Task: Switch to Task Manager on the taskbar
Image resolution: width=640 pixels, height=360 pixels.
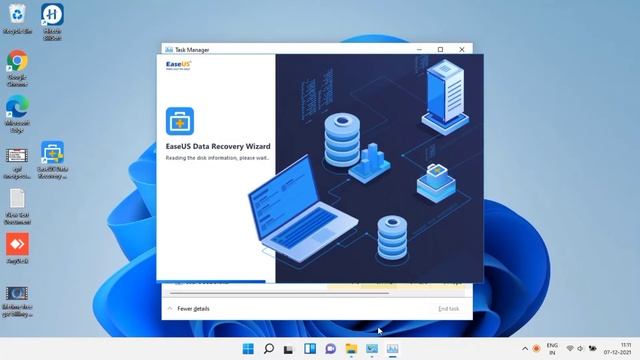Action: [392, 349]
